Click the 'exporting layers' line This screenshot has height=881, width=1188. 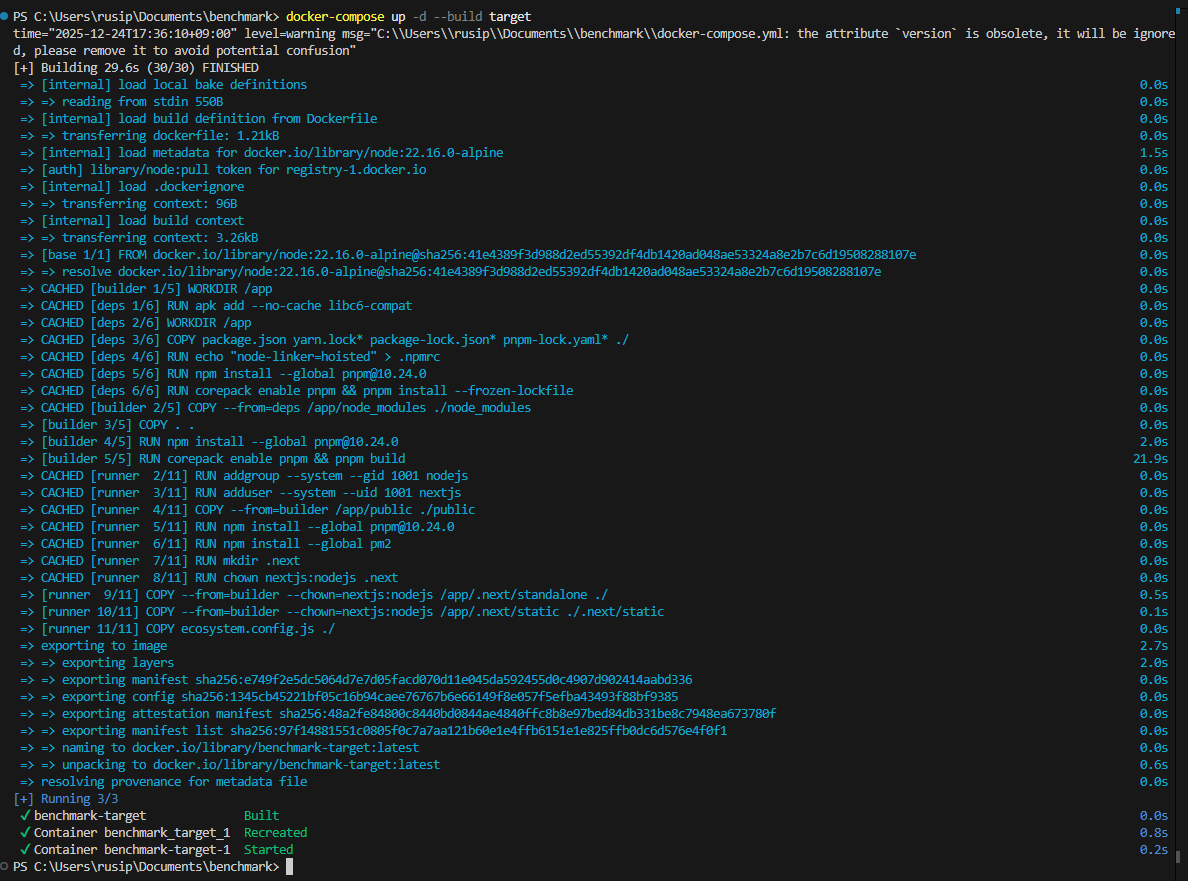click(x=117, y=663)
